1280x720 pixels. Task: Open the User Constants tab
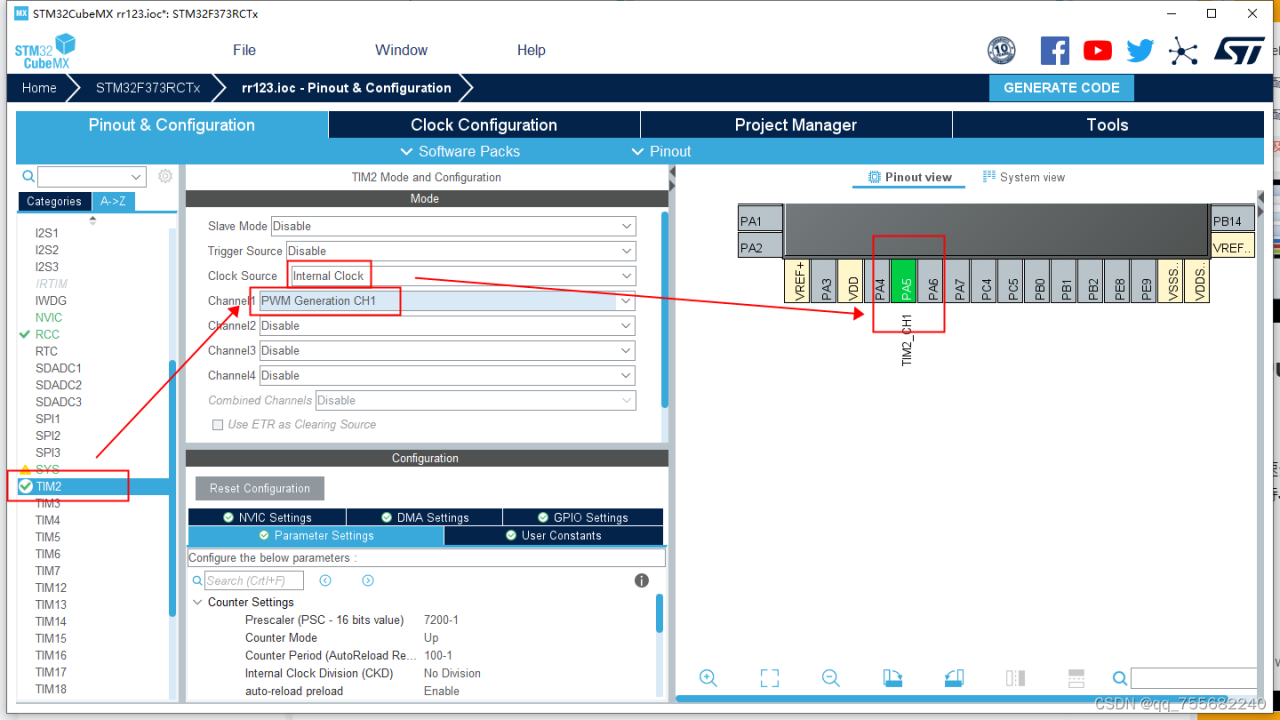point(553,536)
